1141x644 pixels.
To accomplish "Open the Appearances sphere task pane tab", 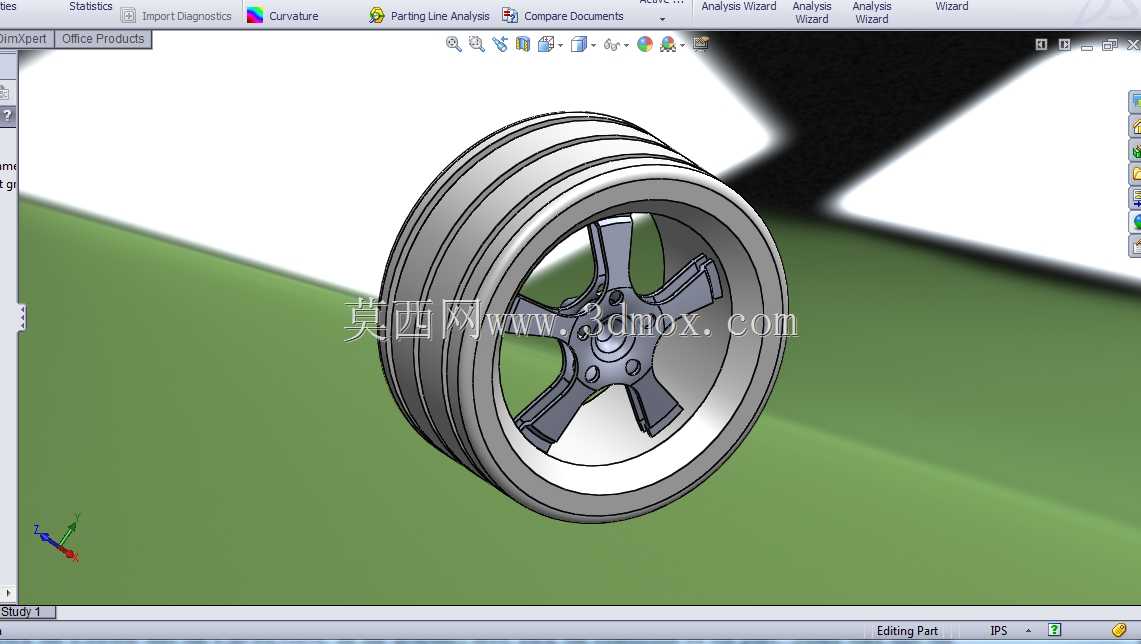I will click(x=1134, y=221).
